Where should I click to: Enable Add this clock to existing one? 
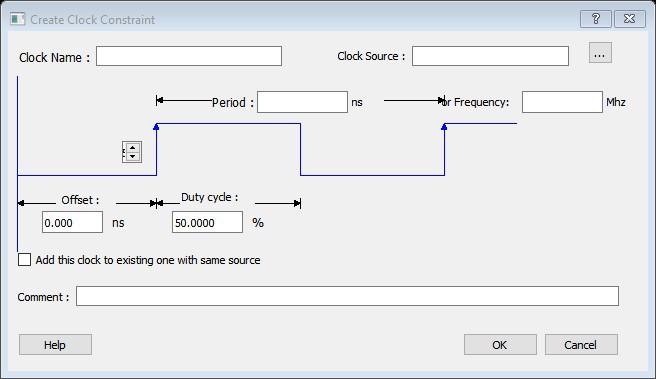pyautogui.click(x=24, y=259)
